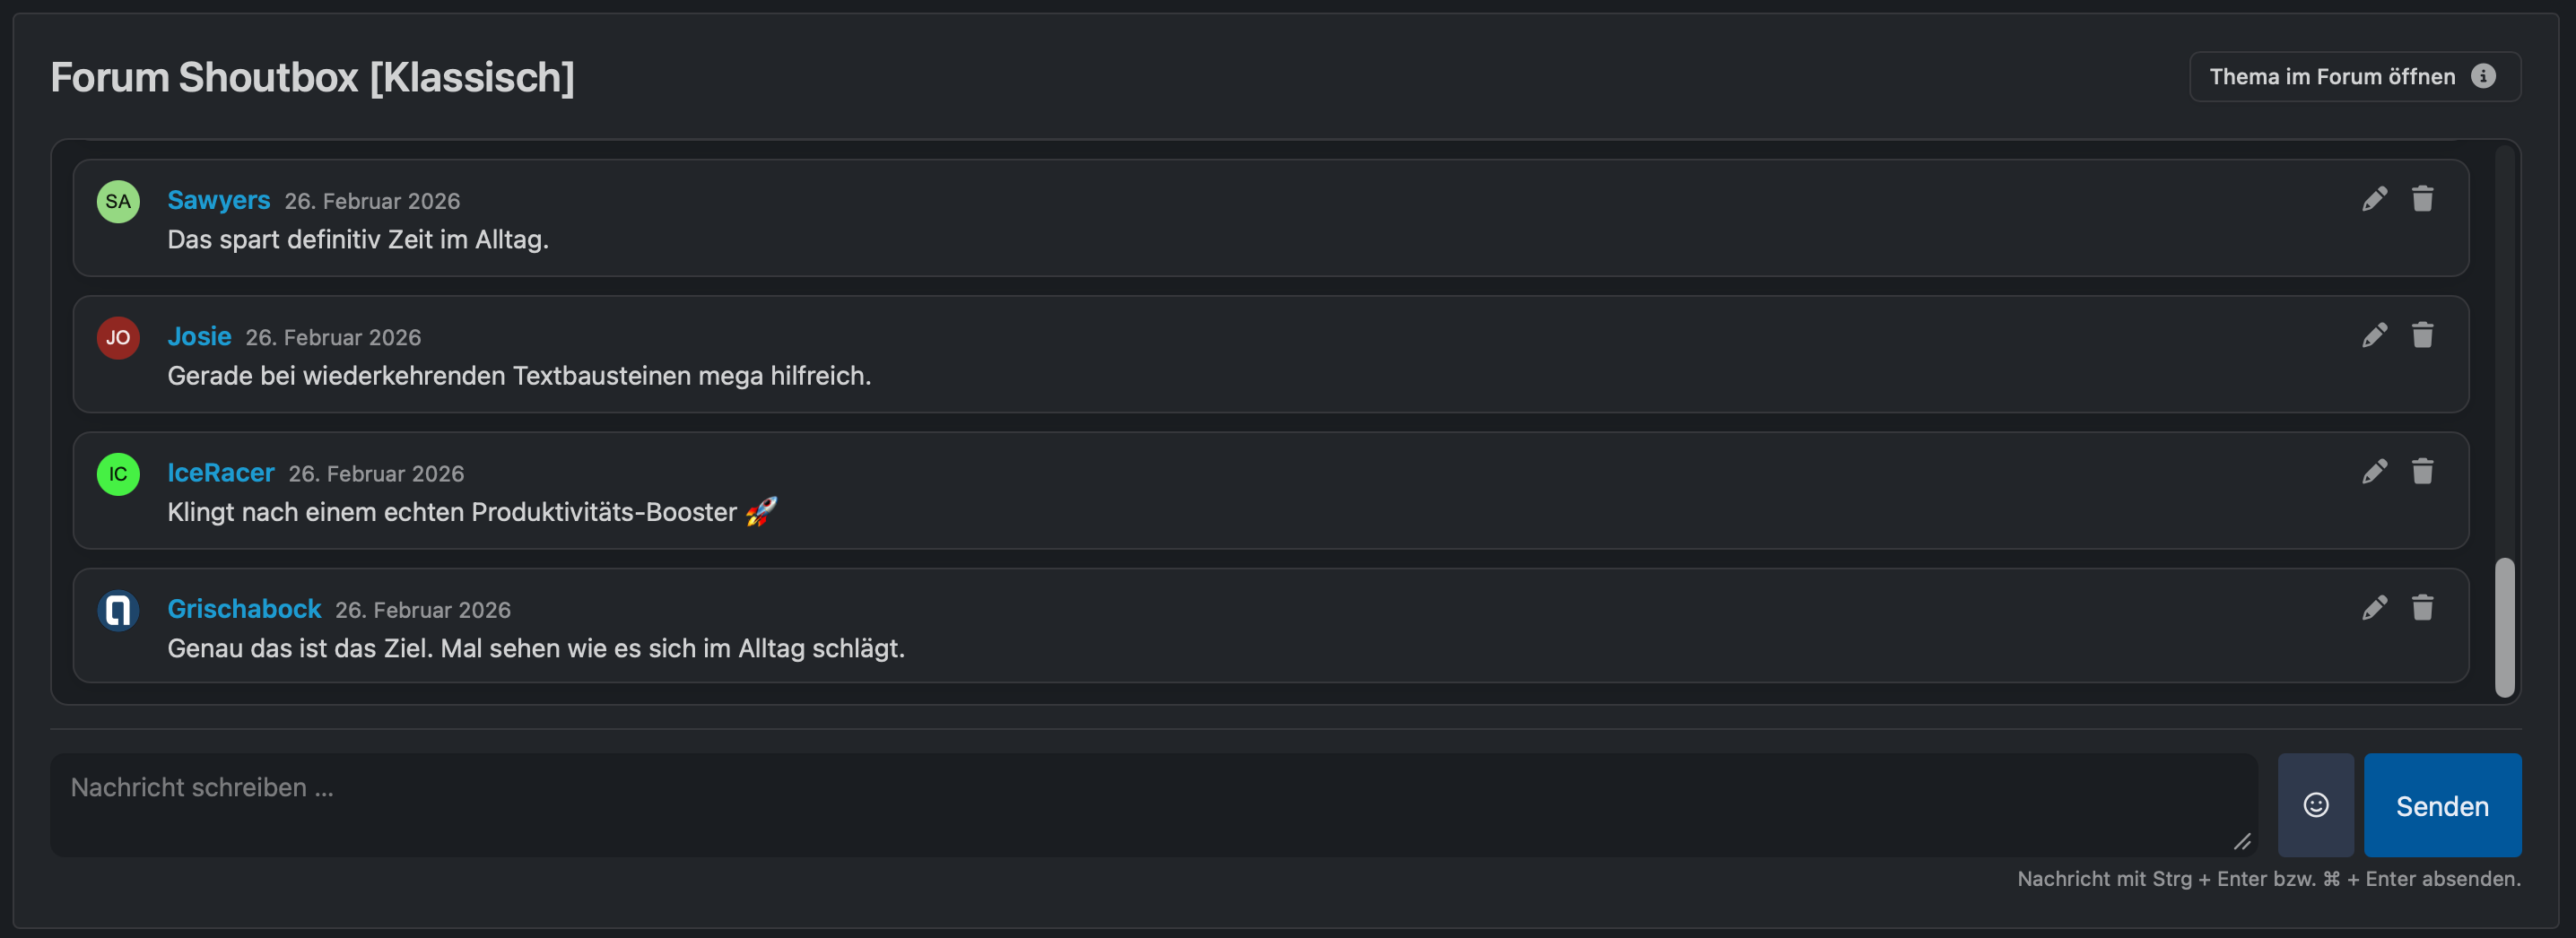Open the emoji picker smiley button

2315,805
